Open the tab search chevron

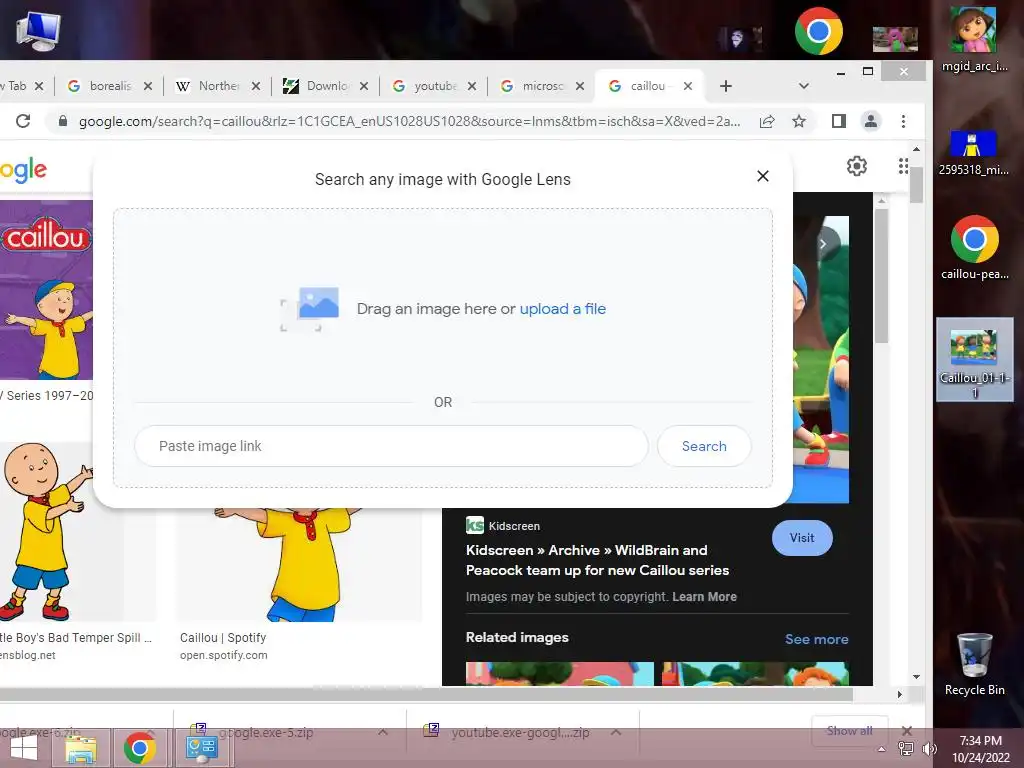coord(804,86)
